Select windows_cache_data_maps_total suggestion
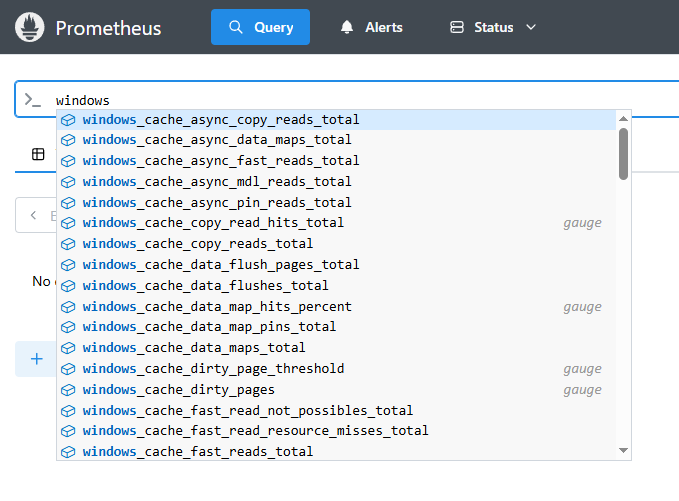 click(x=336, y=347)
